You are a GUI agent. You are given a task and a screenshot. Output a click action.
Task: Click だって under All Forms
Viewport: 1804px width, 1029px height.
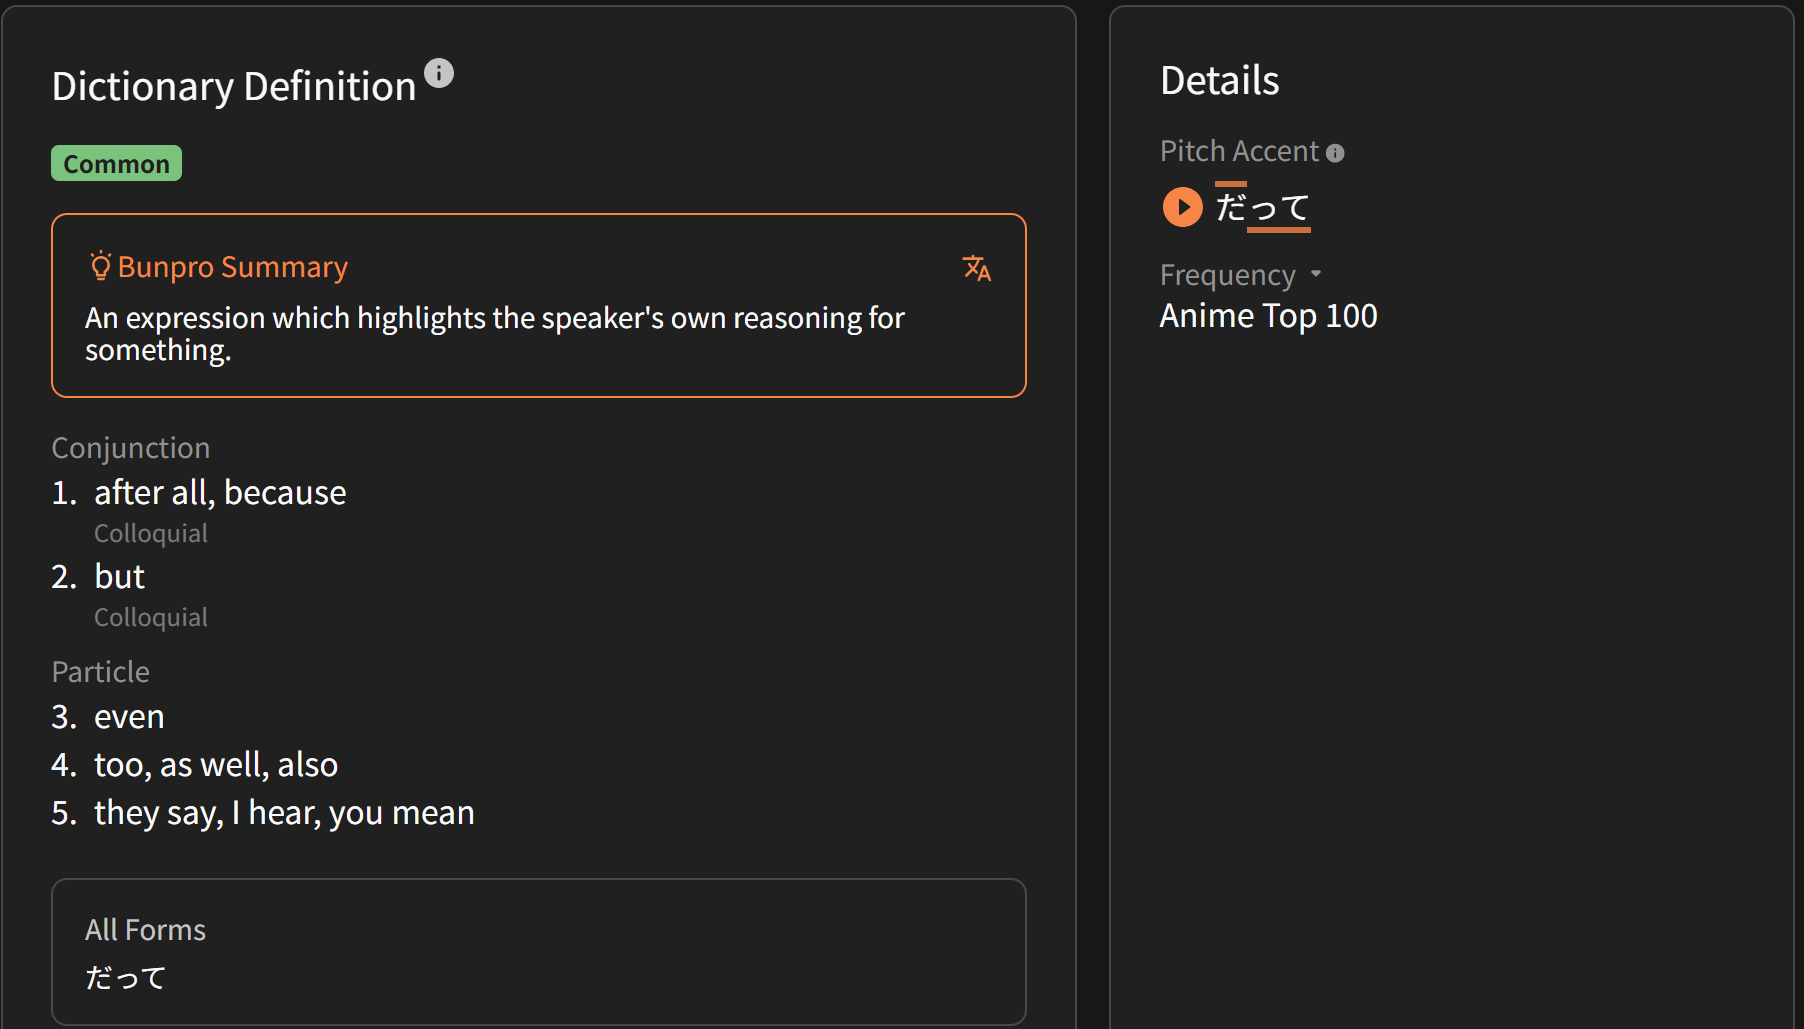click(x=126, y=977)
